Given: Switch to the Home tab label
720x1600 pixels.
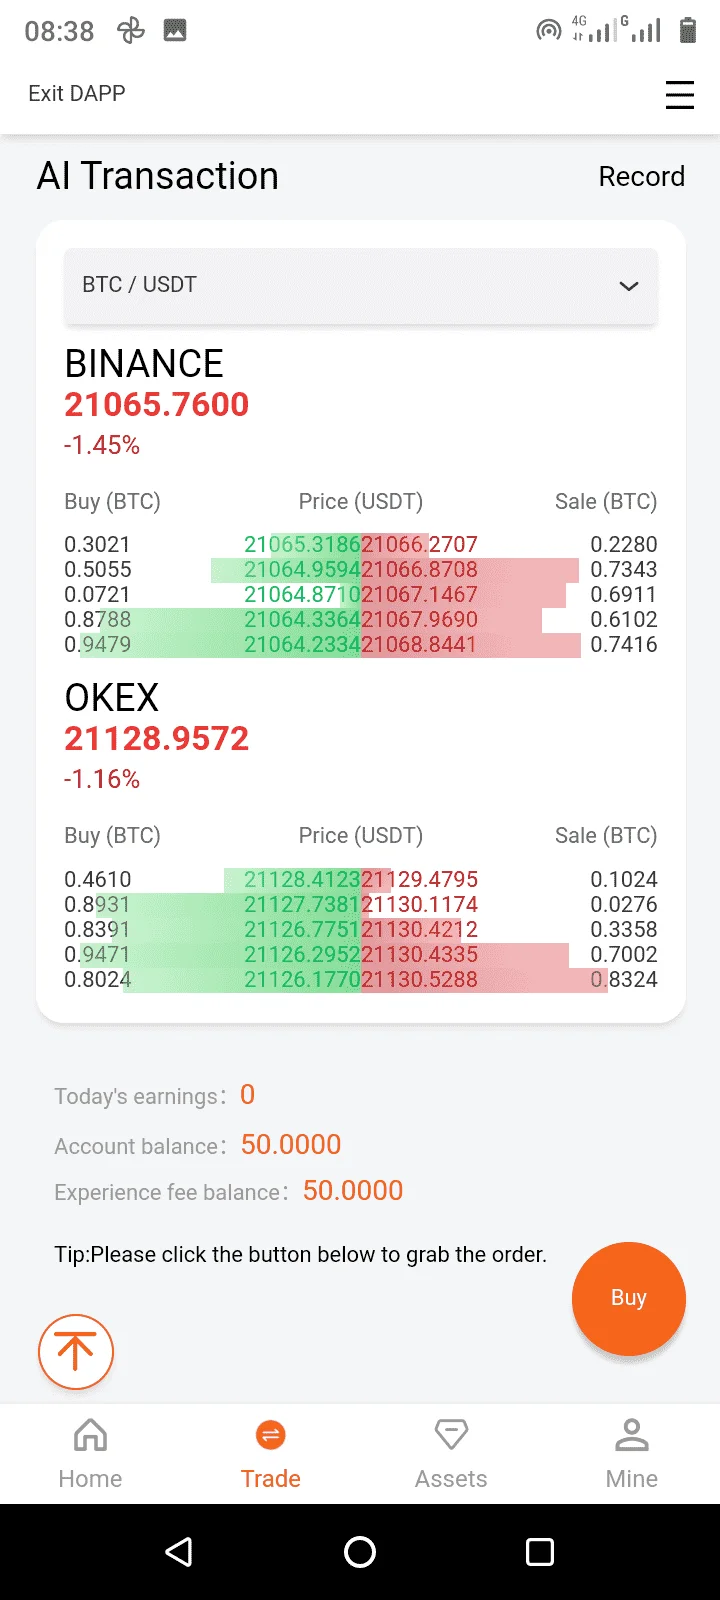Looking at the screenshot, I should click(x=90, y=1479).
